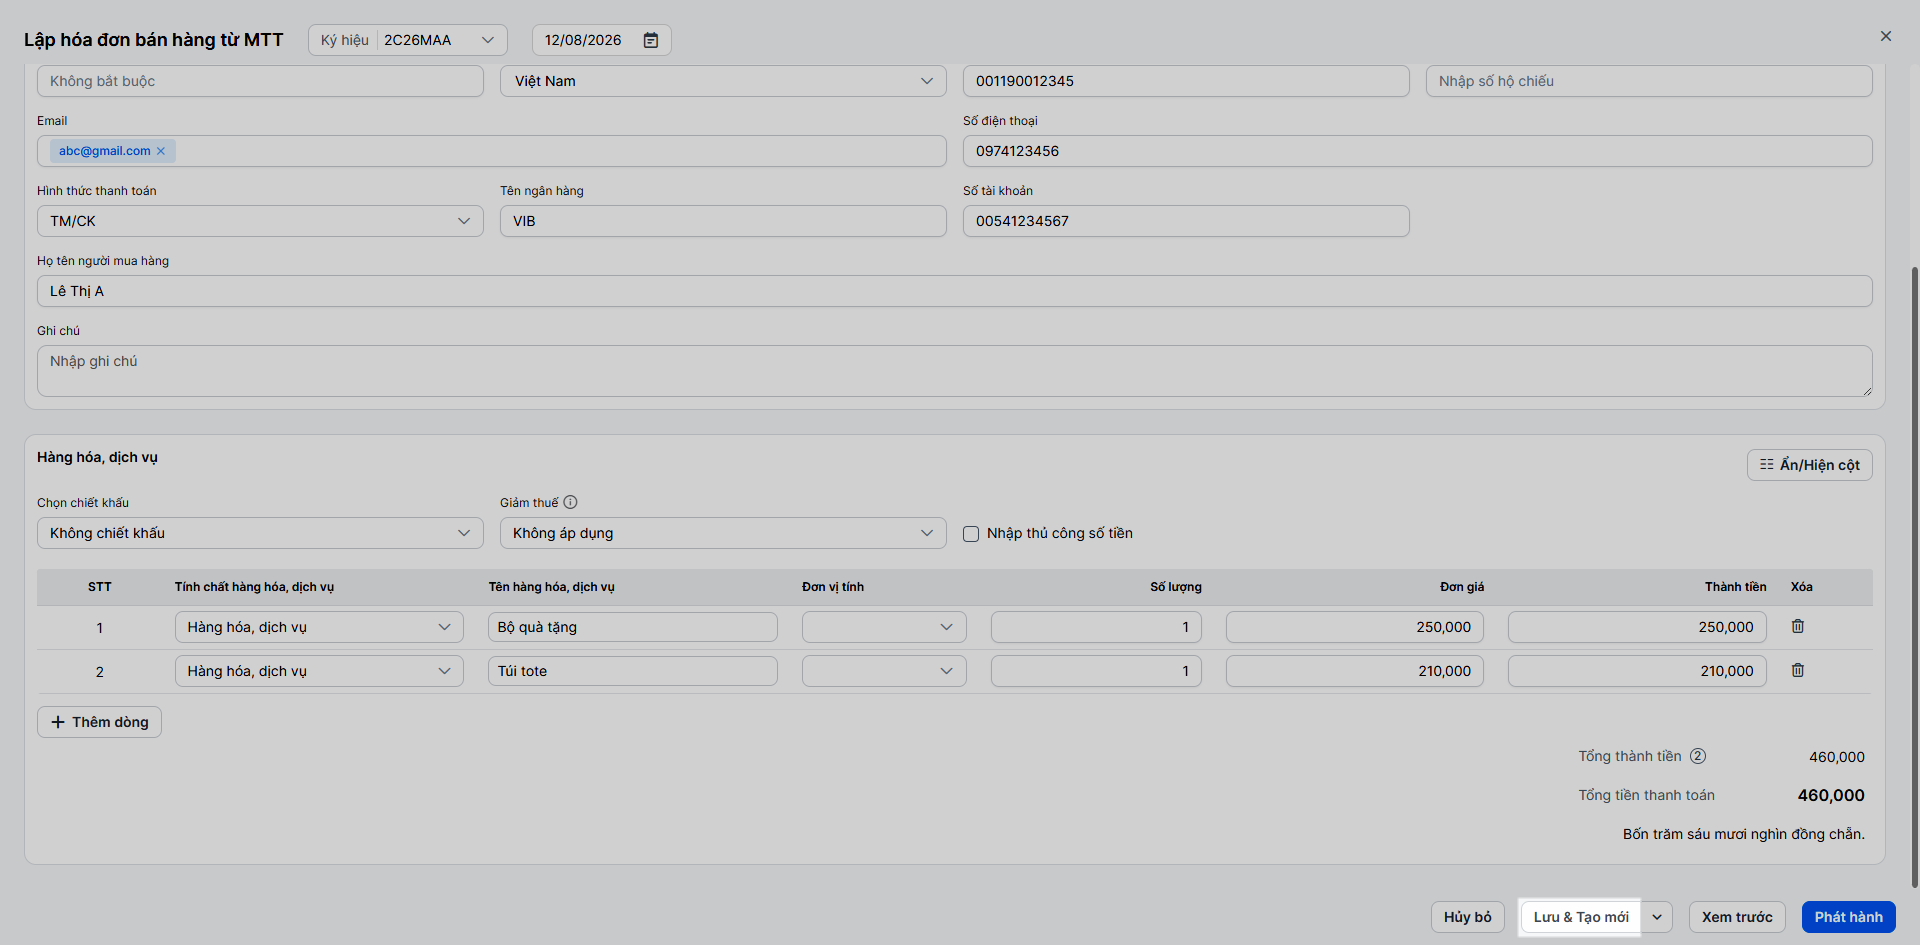Click the product name field Túi tote
1920x945 pixels.
coord(633,671)
